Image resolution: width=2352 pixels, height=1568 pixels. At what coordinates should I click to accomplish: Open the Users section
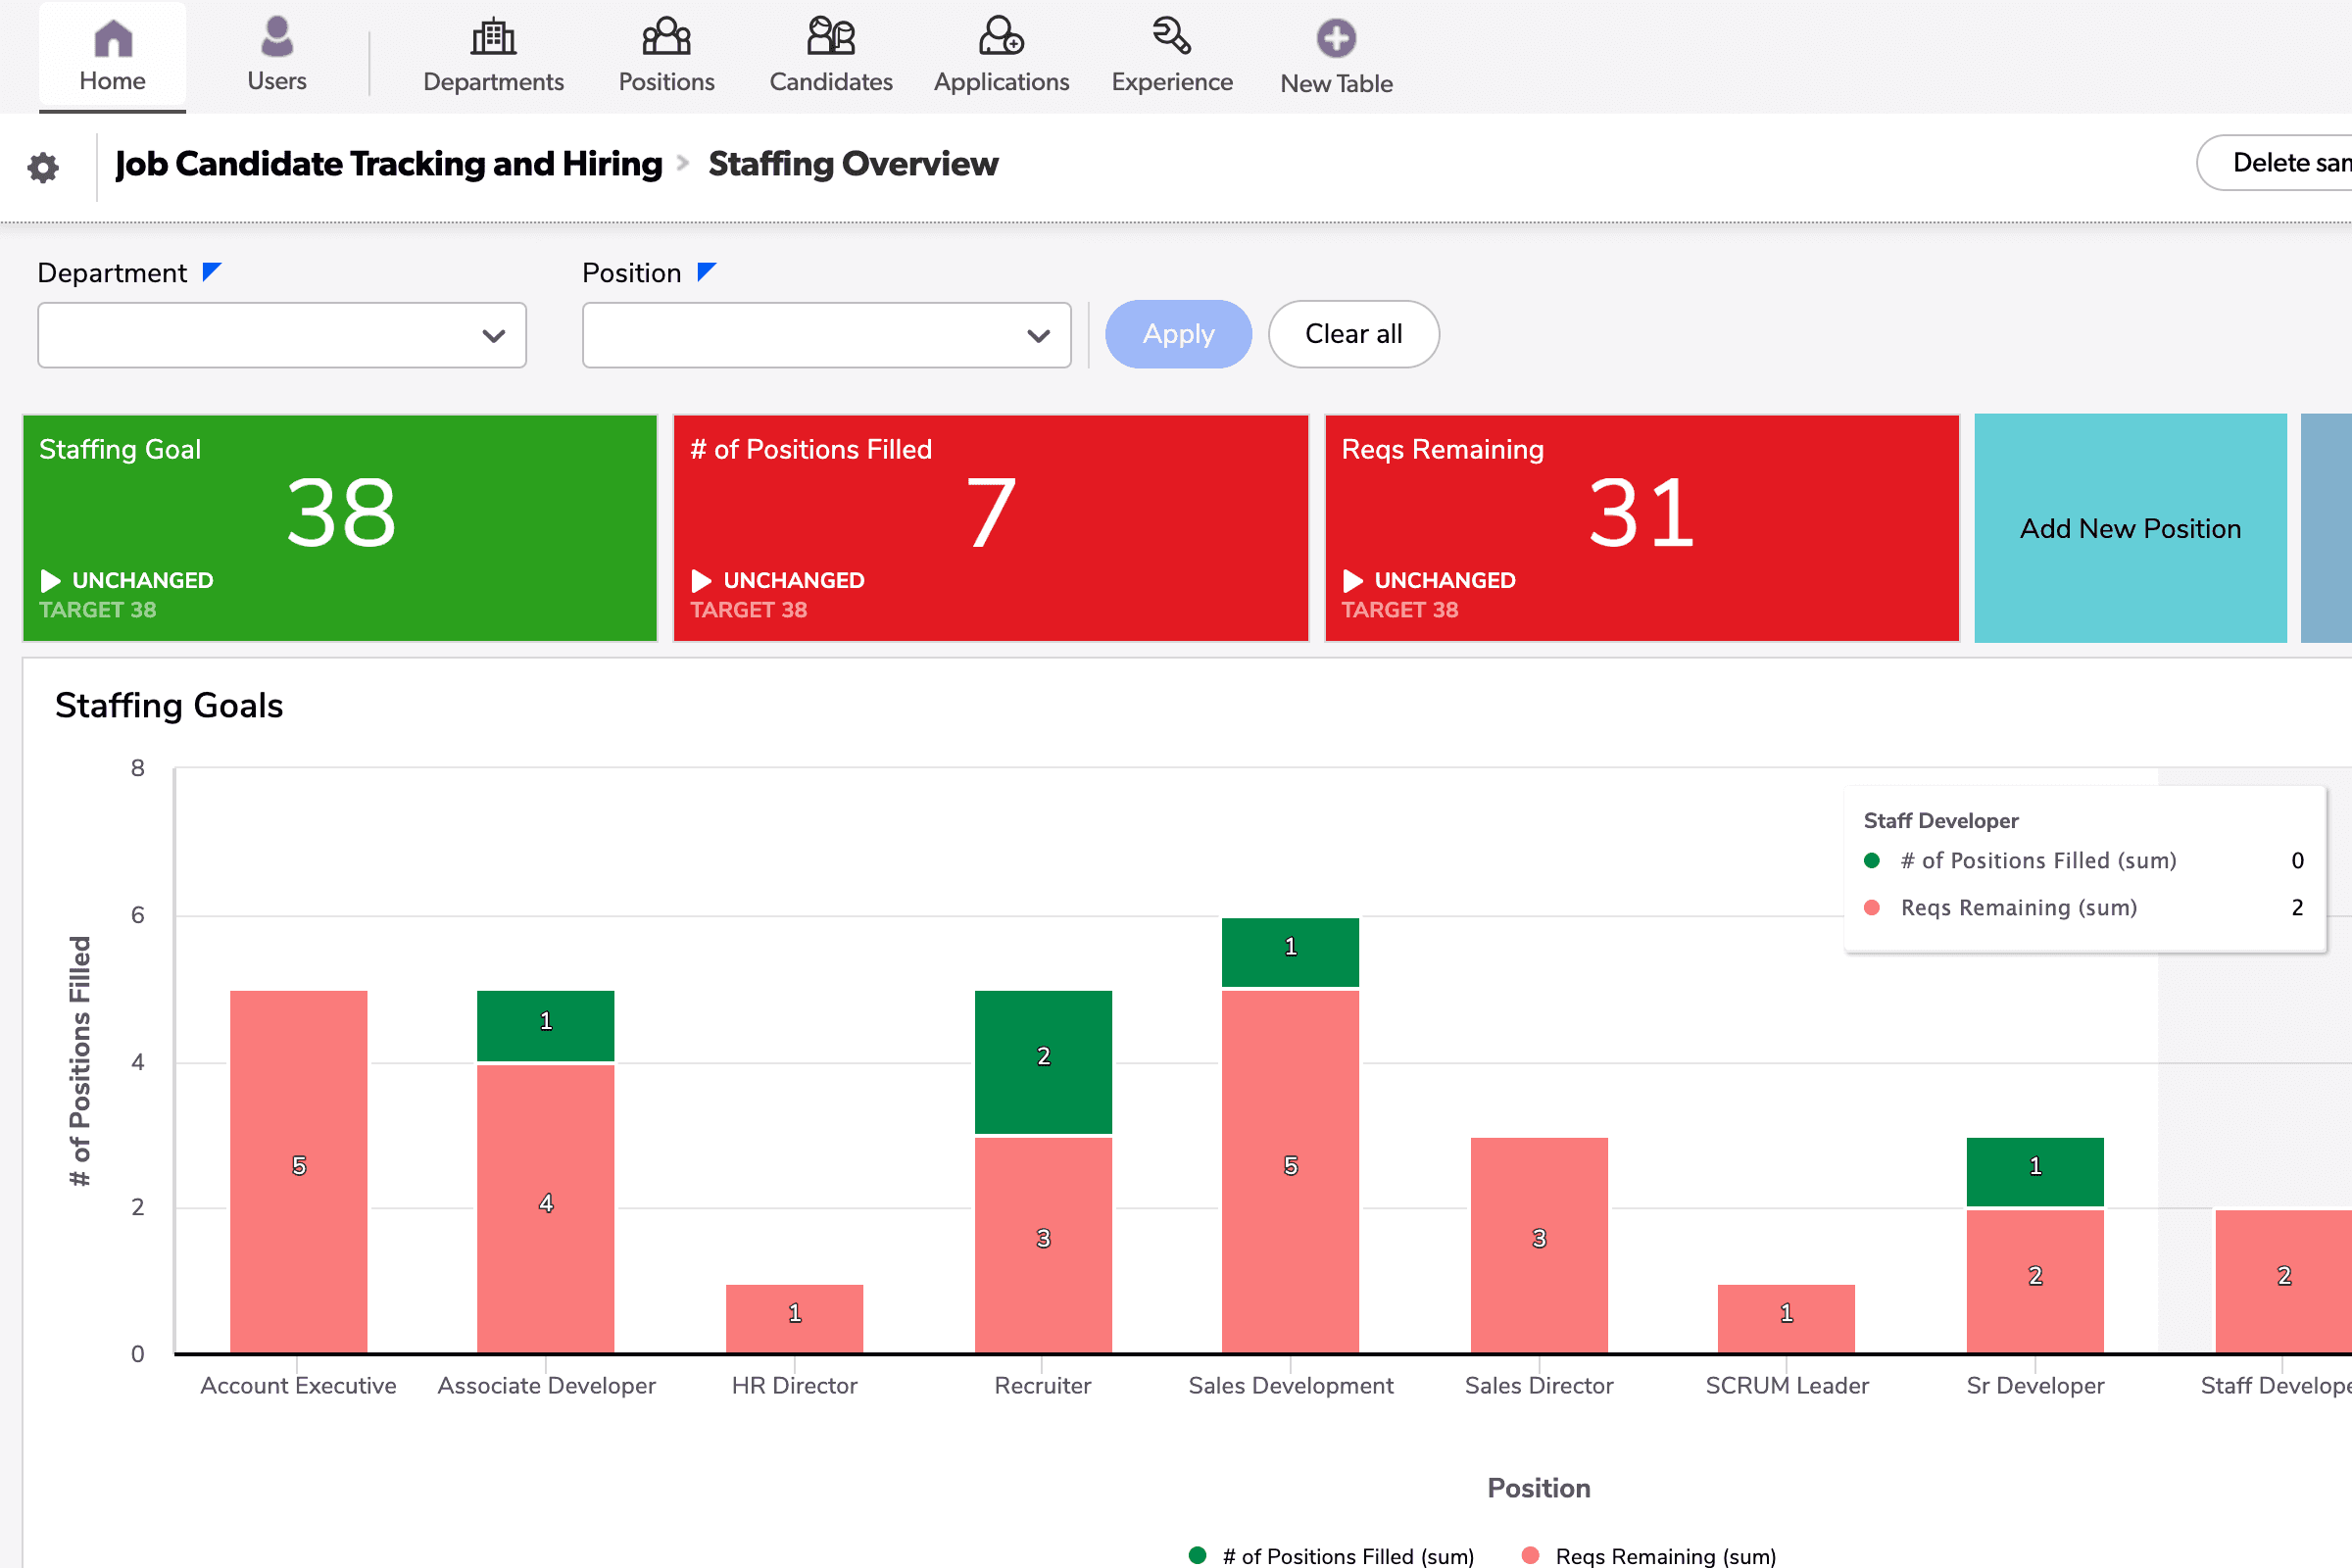coord(276,55)
